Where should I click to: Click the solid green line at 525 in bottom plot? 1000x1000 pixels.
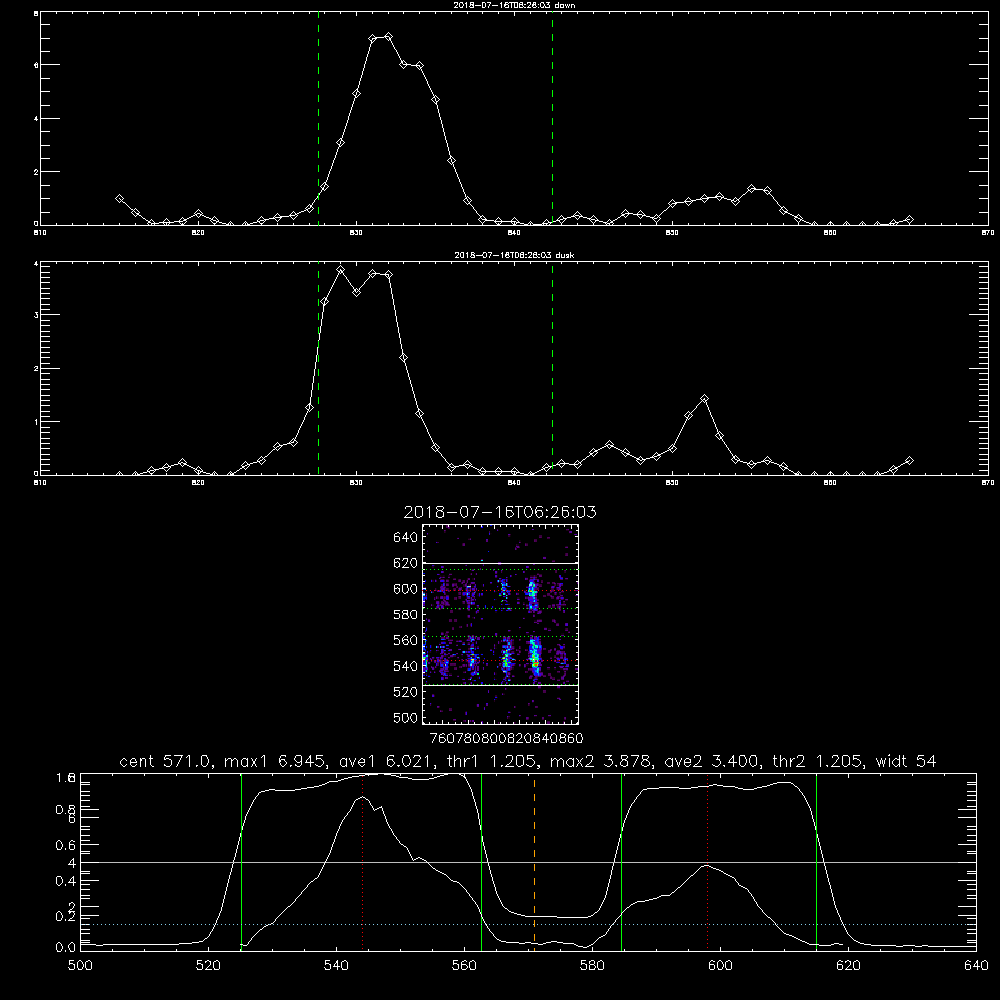point(241,862)
